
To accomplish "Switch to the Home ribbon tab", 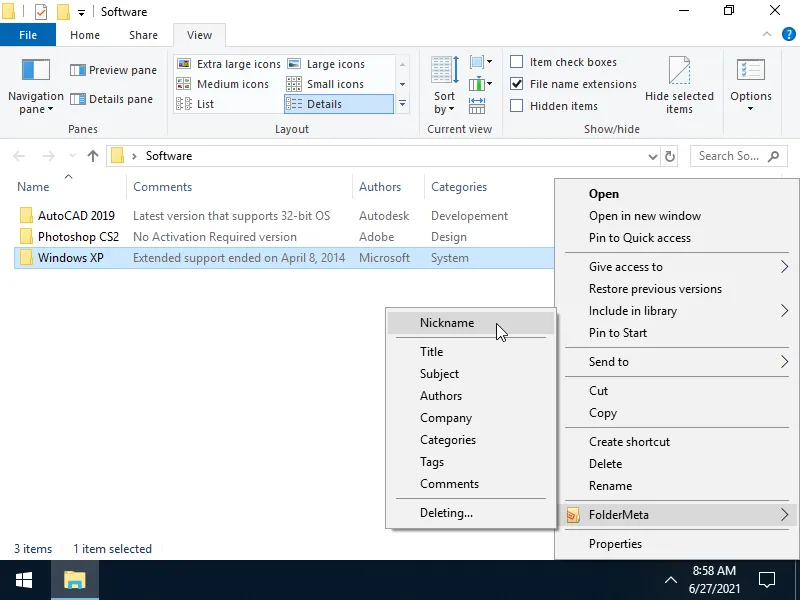I will [85, 34].
